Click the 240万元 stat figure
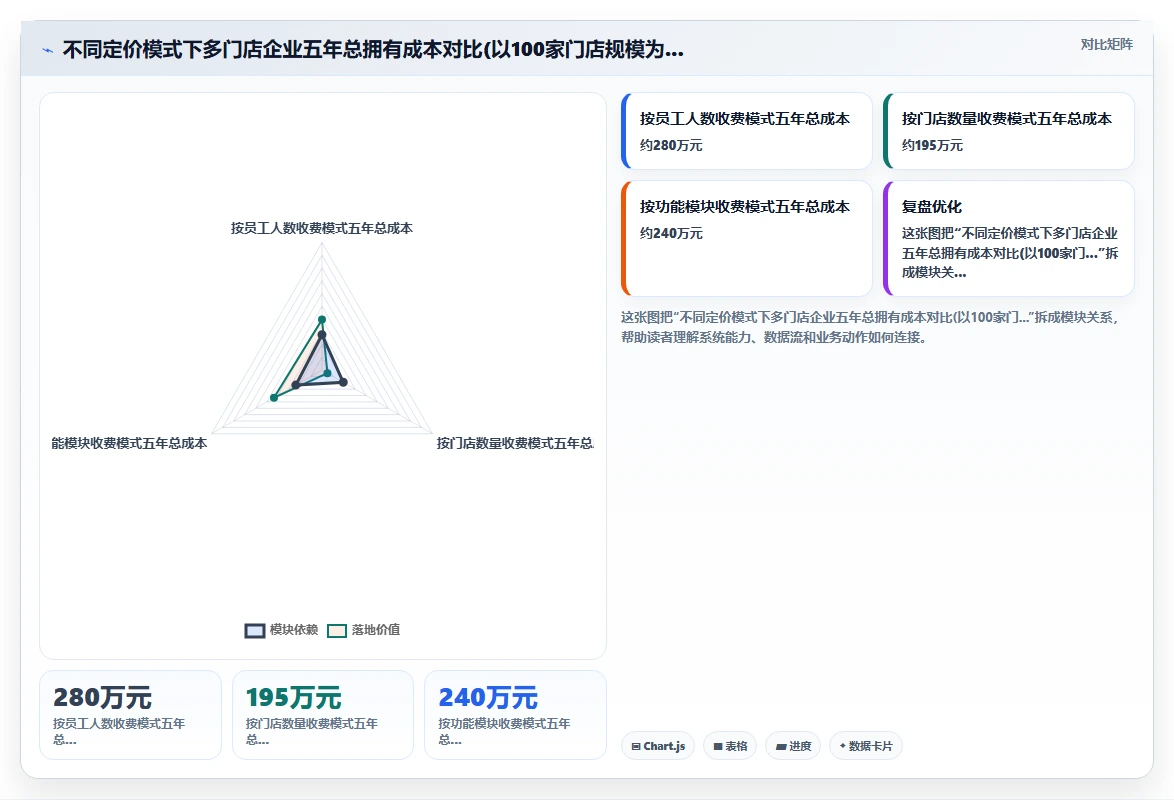The image size is (1174, 800). pyautogui.click(x=487, y=697)
